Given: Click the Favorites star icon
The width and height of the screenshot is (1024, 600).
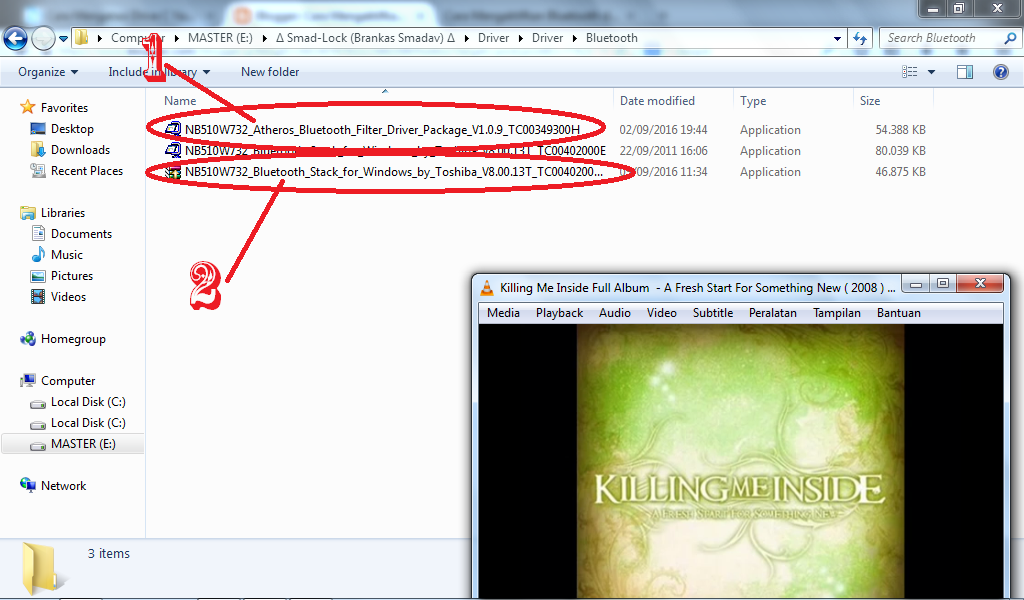Looking at the screenshot, I should [27, 107].
